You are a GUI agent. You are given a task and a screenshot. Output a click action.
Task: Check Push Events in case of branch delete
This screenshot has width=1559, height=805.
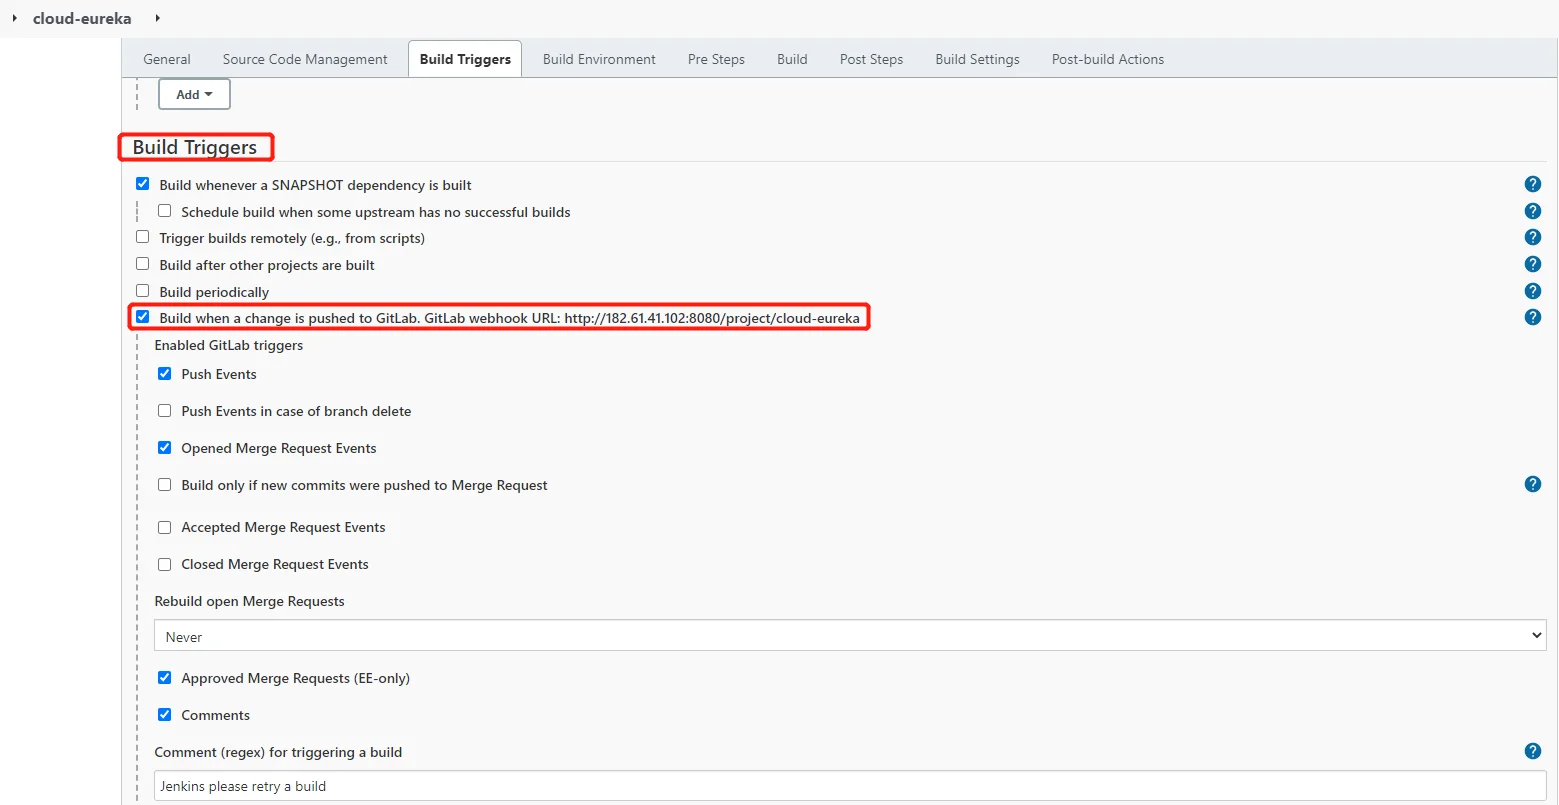(164, 410)
